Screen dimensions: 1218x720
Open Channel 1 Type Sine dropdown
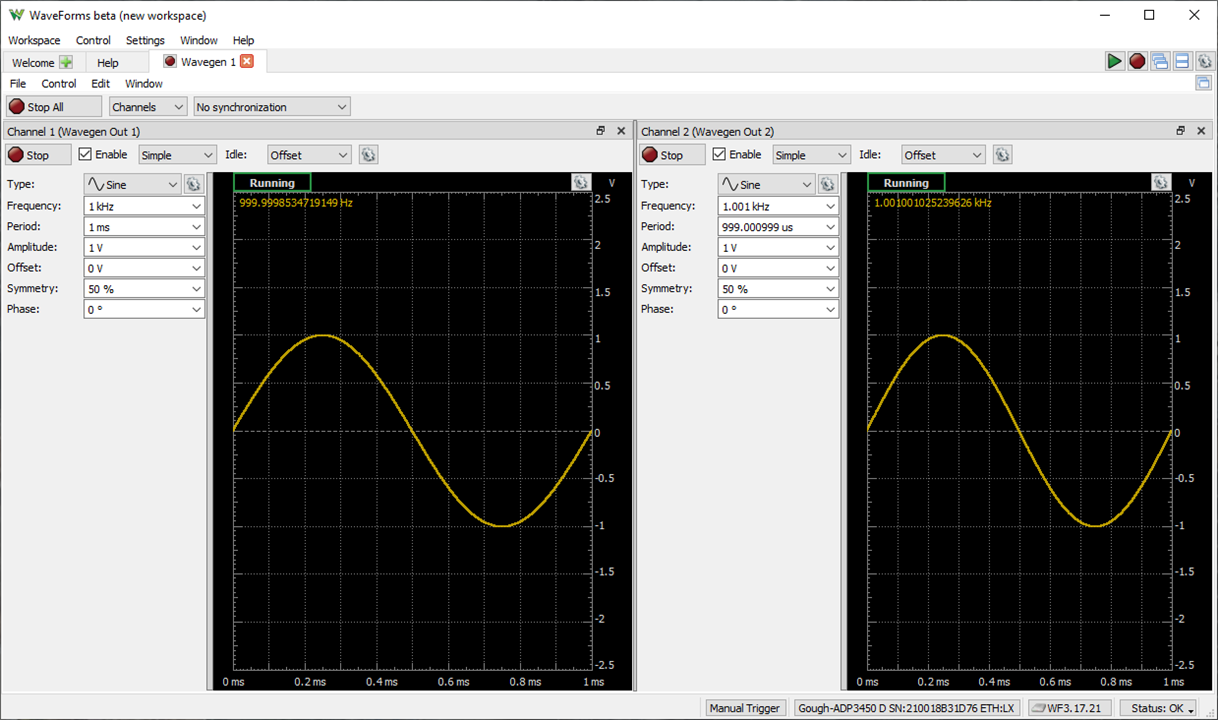coord(132,184)
